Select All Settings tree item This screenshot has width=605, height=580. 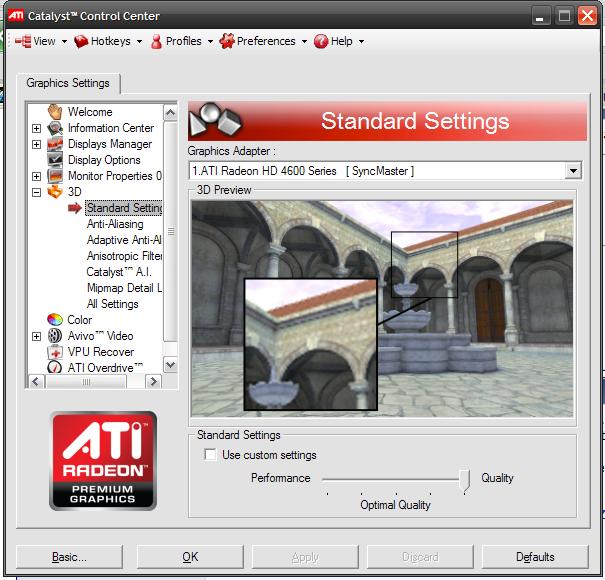click(x=113, y=304)
